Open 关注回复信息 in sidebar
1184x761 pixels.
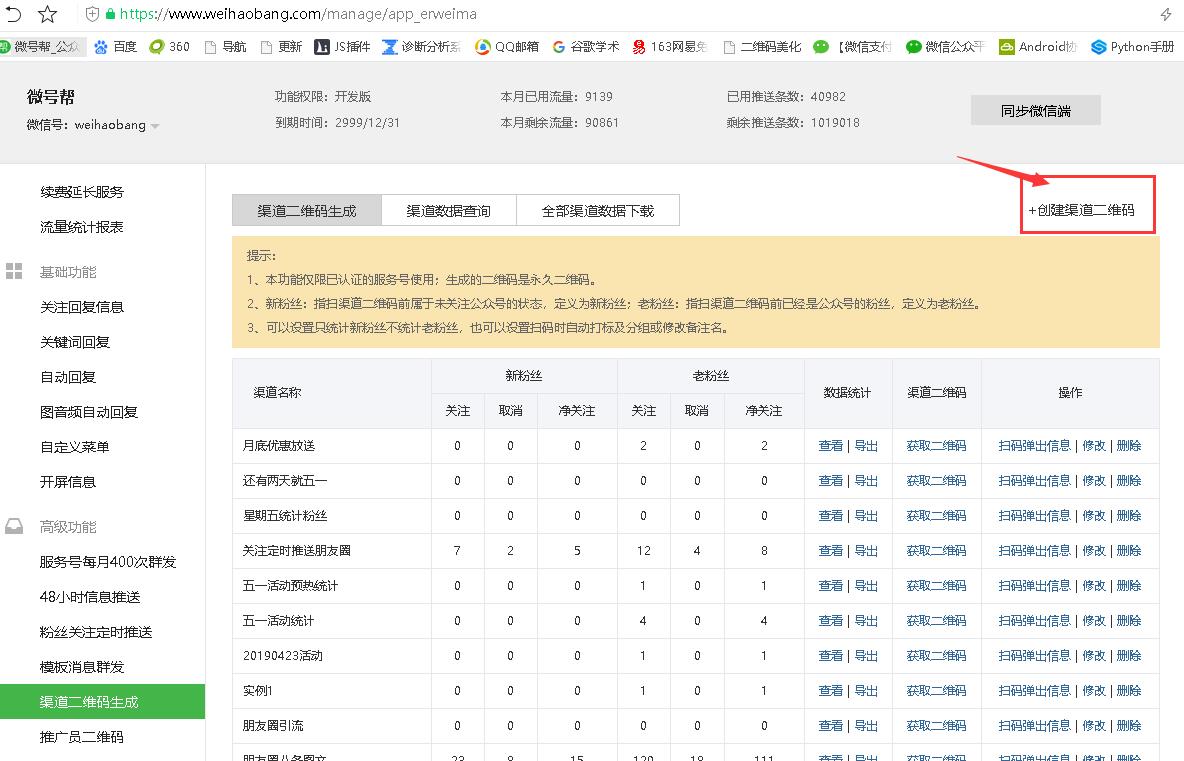[x=82, y=307]
